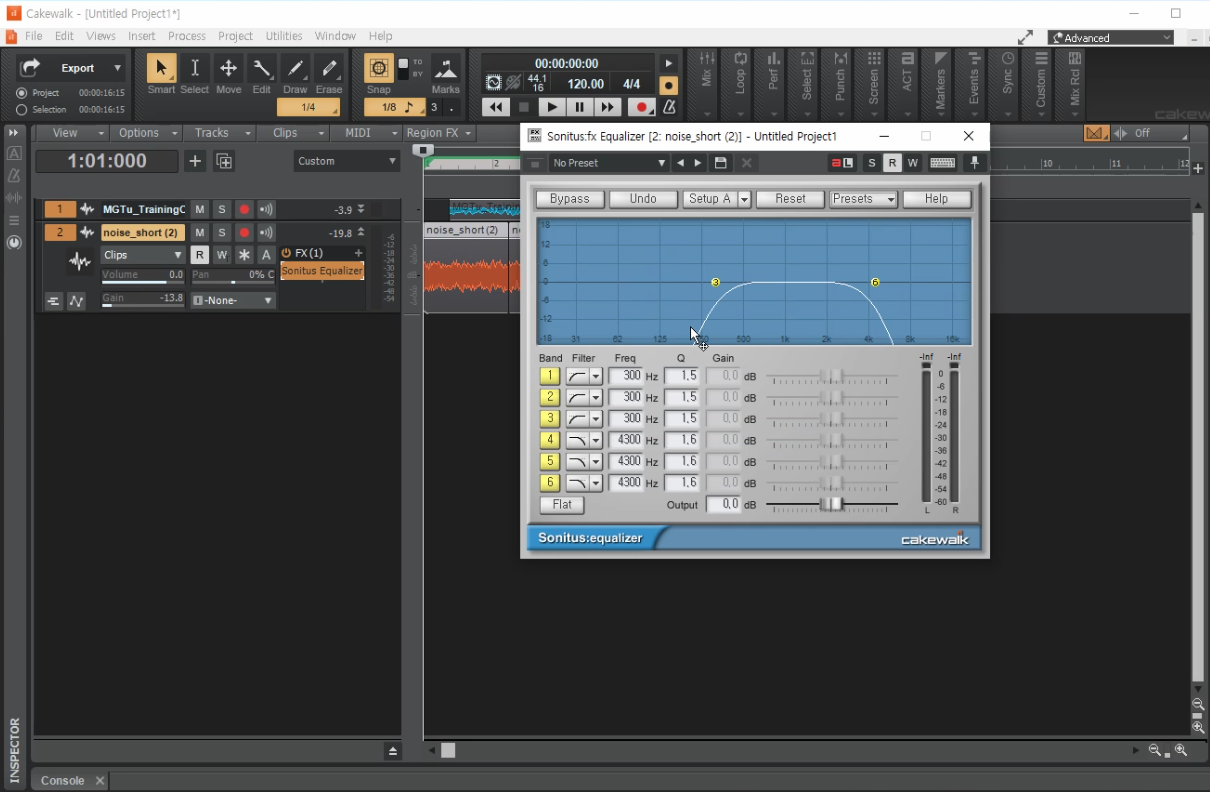Zoom in horizontally on timeline

[1181, 750]
